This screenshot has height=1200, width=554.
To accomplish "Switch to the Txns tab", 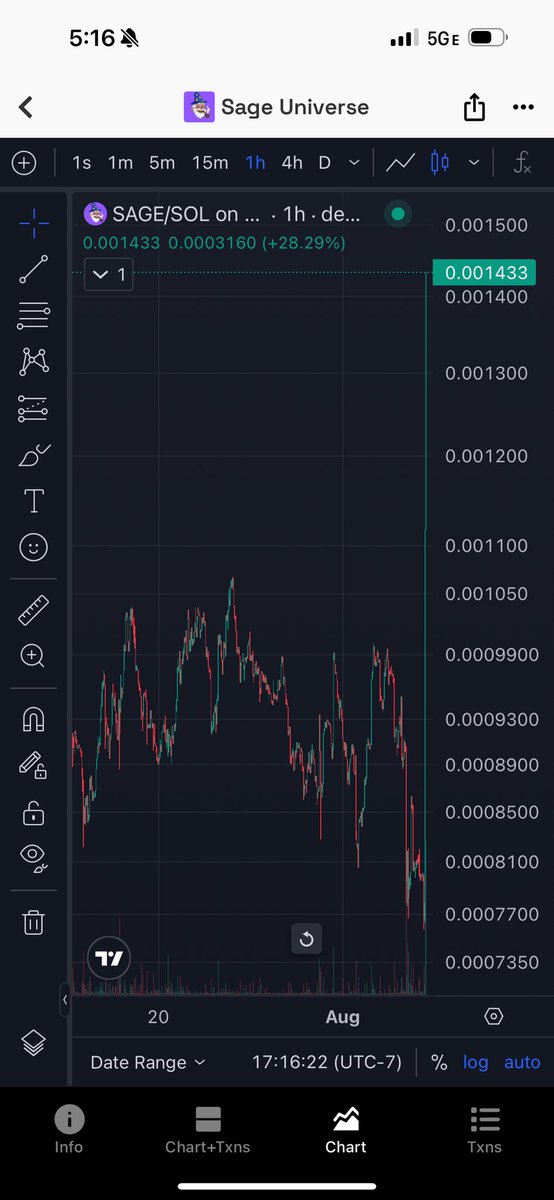I will click(x=485, y=1130).
